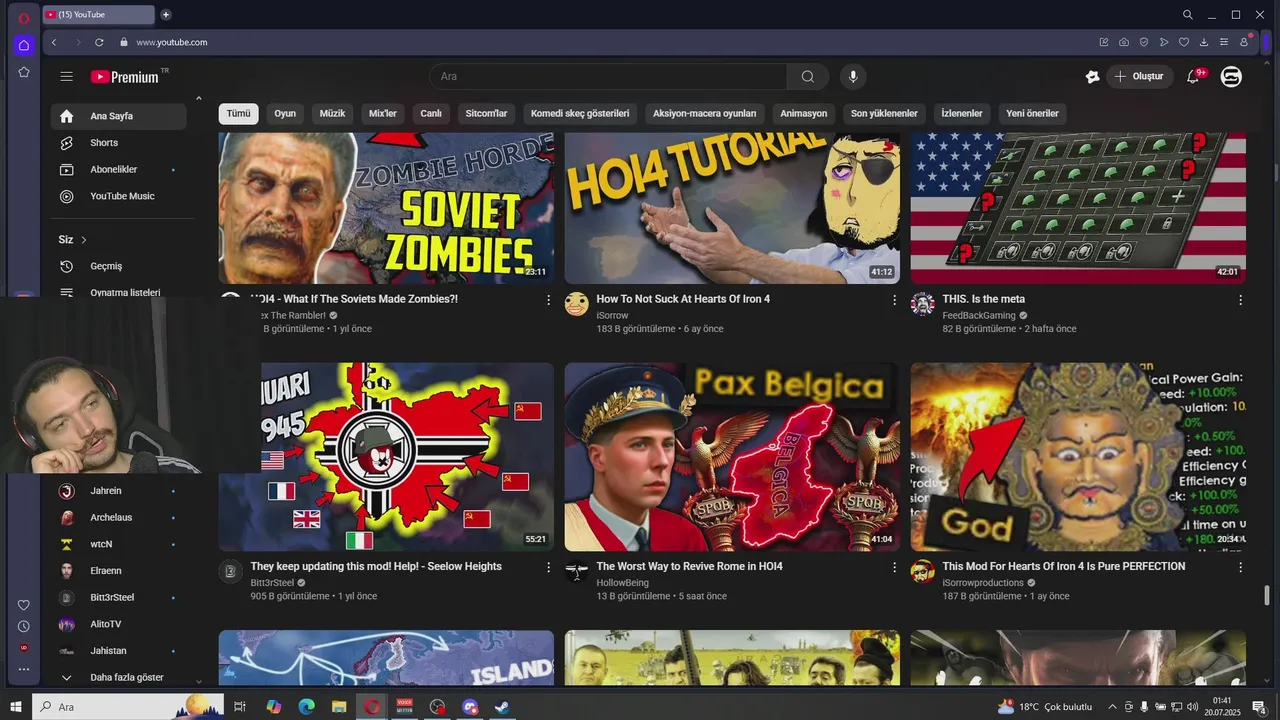1280x720 pixels.
Task: Select 'Komedi skeç gösterileri' filter chip
Action: (x=580, y=113)
